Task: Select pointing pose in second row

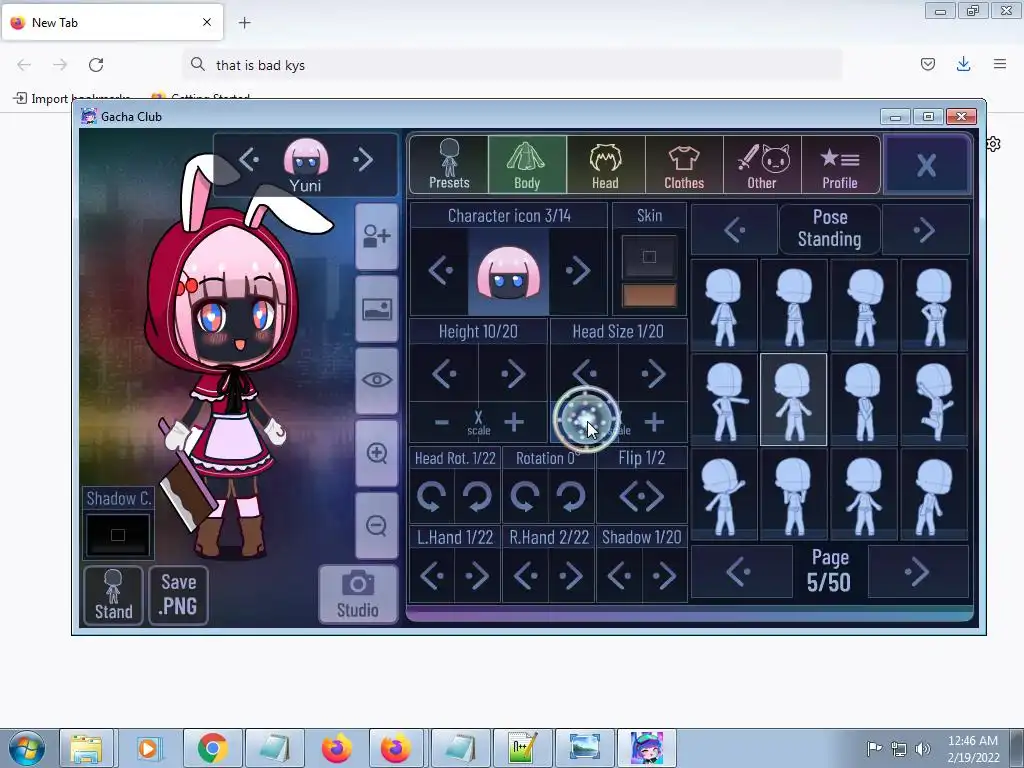Action: (x=724, y=400)
